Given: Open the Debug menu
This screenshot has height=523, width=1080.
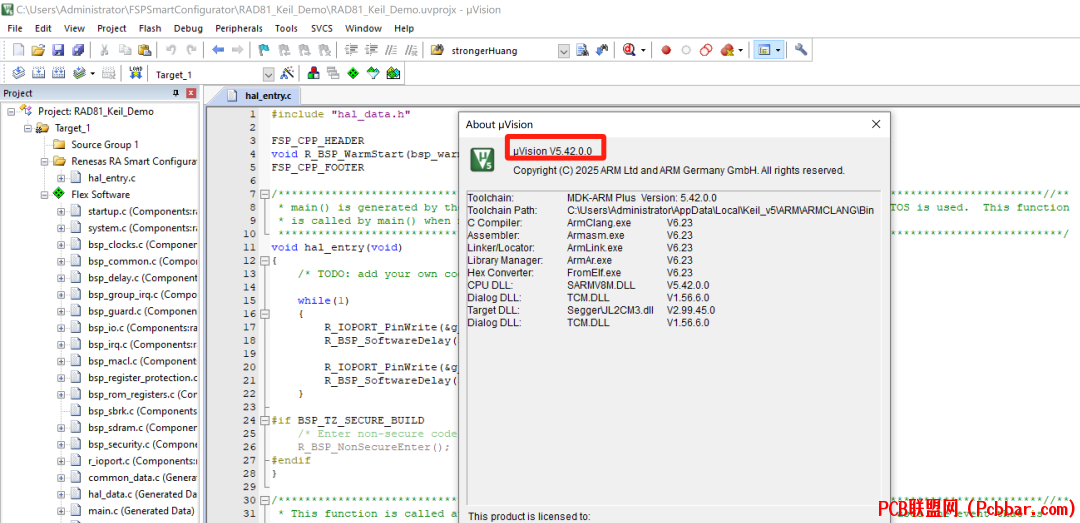Looking at the screenshot, I should point(188,28).
